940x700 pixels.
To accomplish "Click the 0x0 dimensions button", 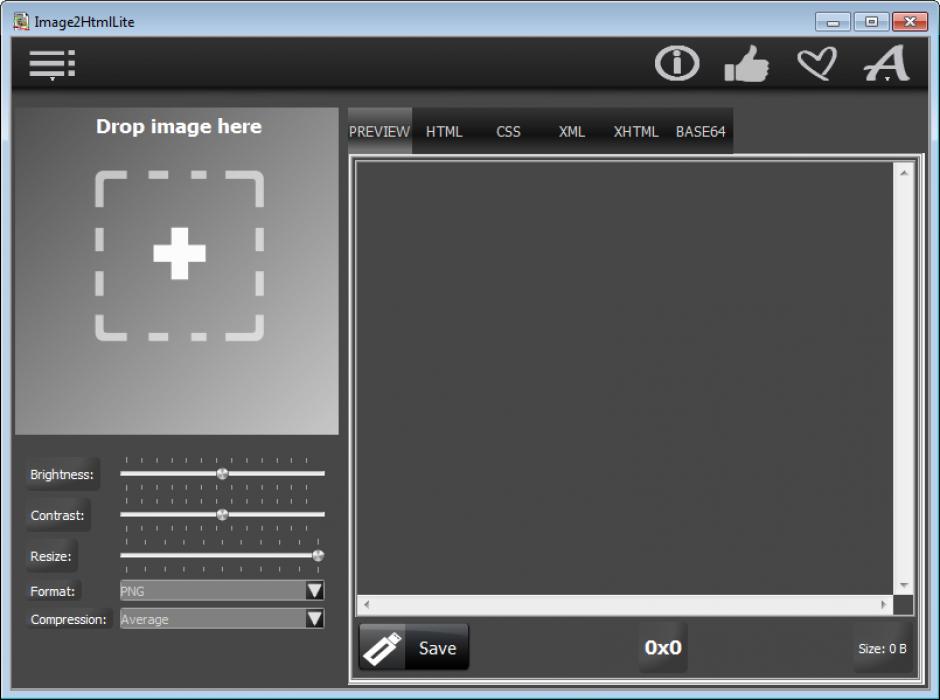I will (x=662, y=648).
